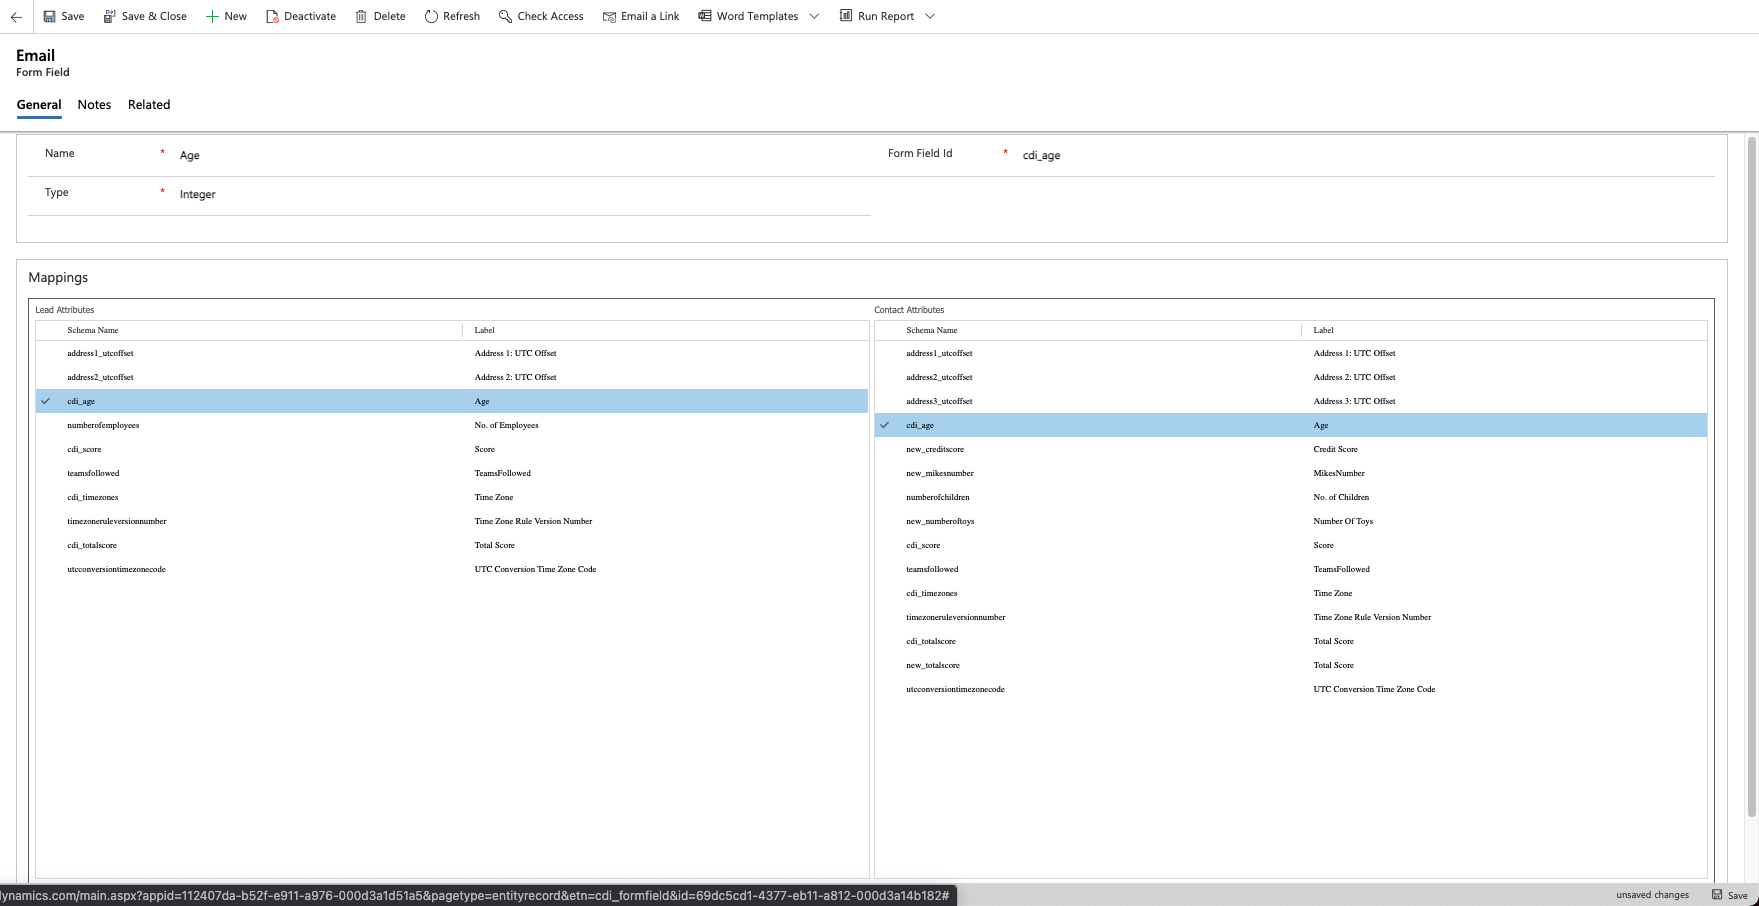Expand the Word Templates dropdown chevron
This screenshot has height=906, width=1759.
pyautogui.click(x=814, y=16)
